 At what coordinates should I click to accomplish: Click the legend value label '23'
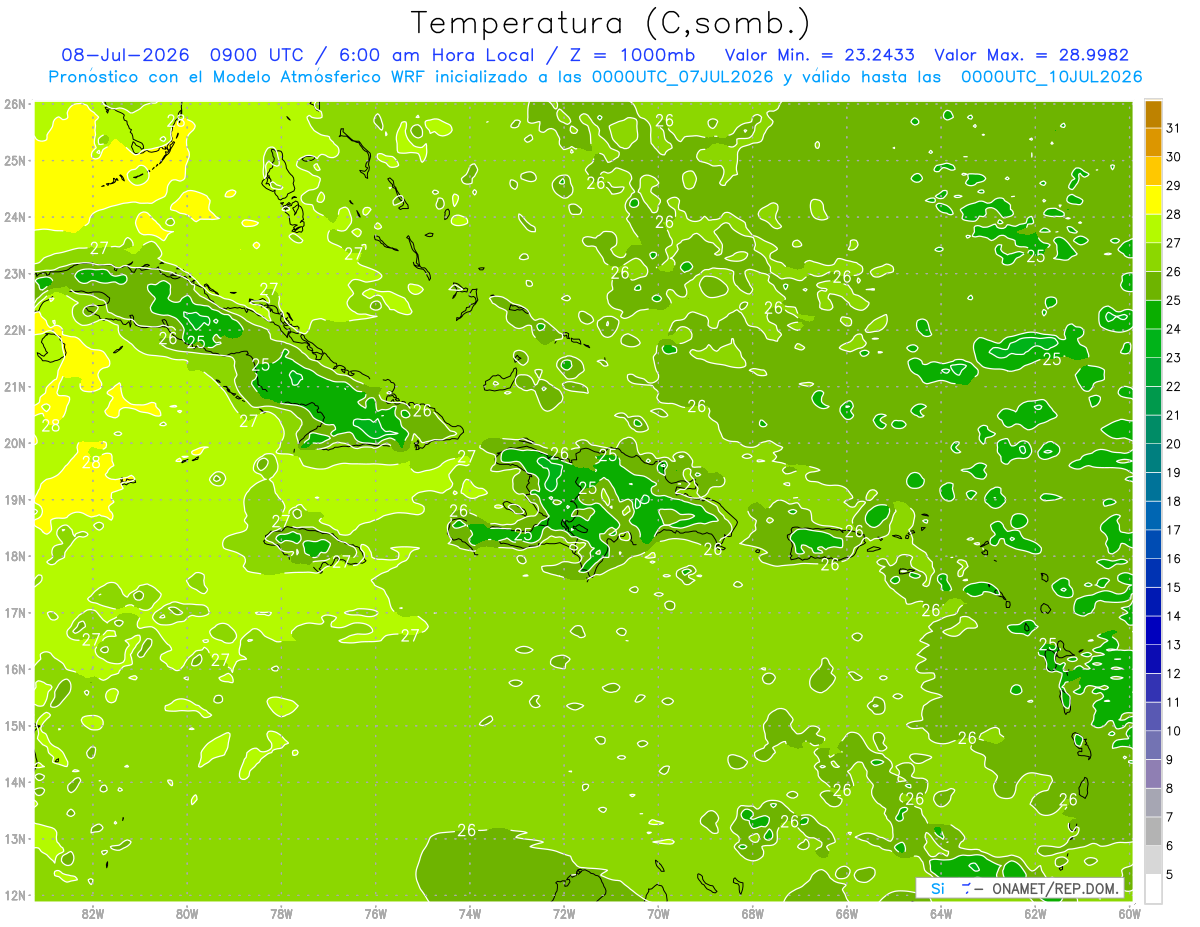[1174, 358]
